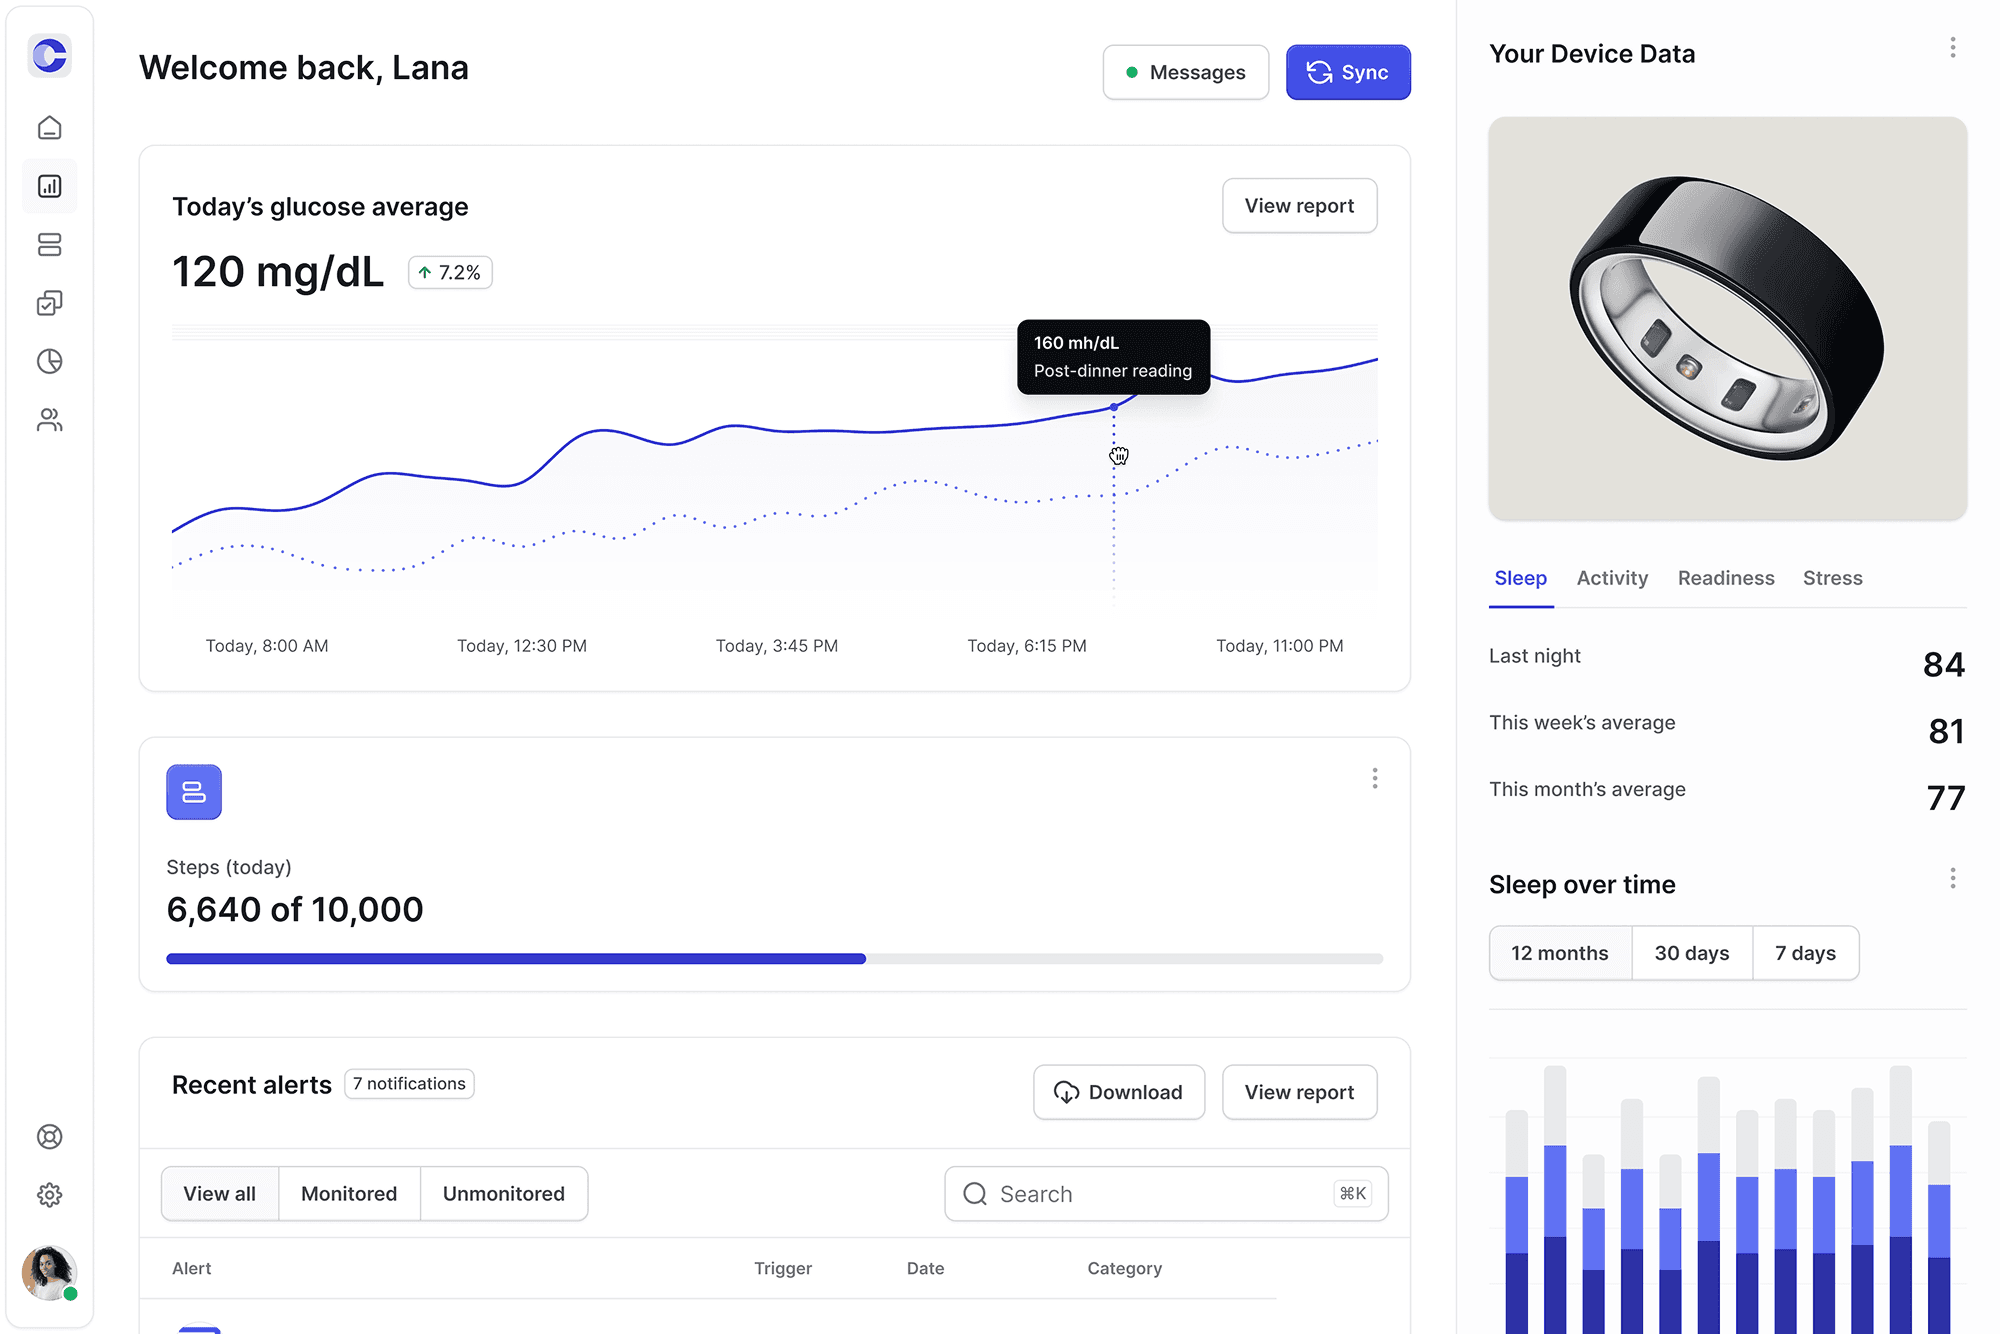Click the Today, 12:30 PM axis label
The image size is (2000, 1334).
[522, 646]
